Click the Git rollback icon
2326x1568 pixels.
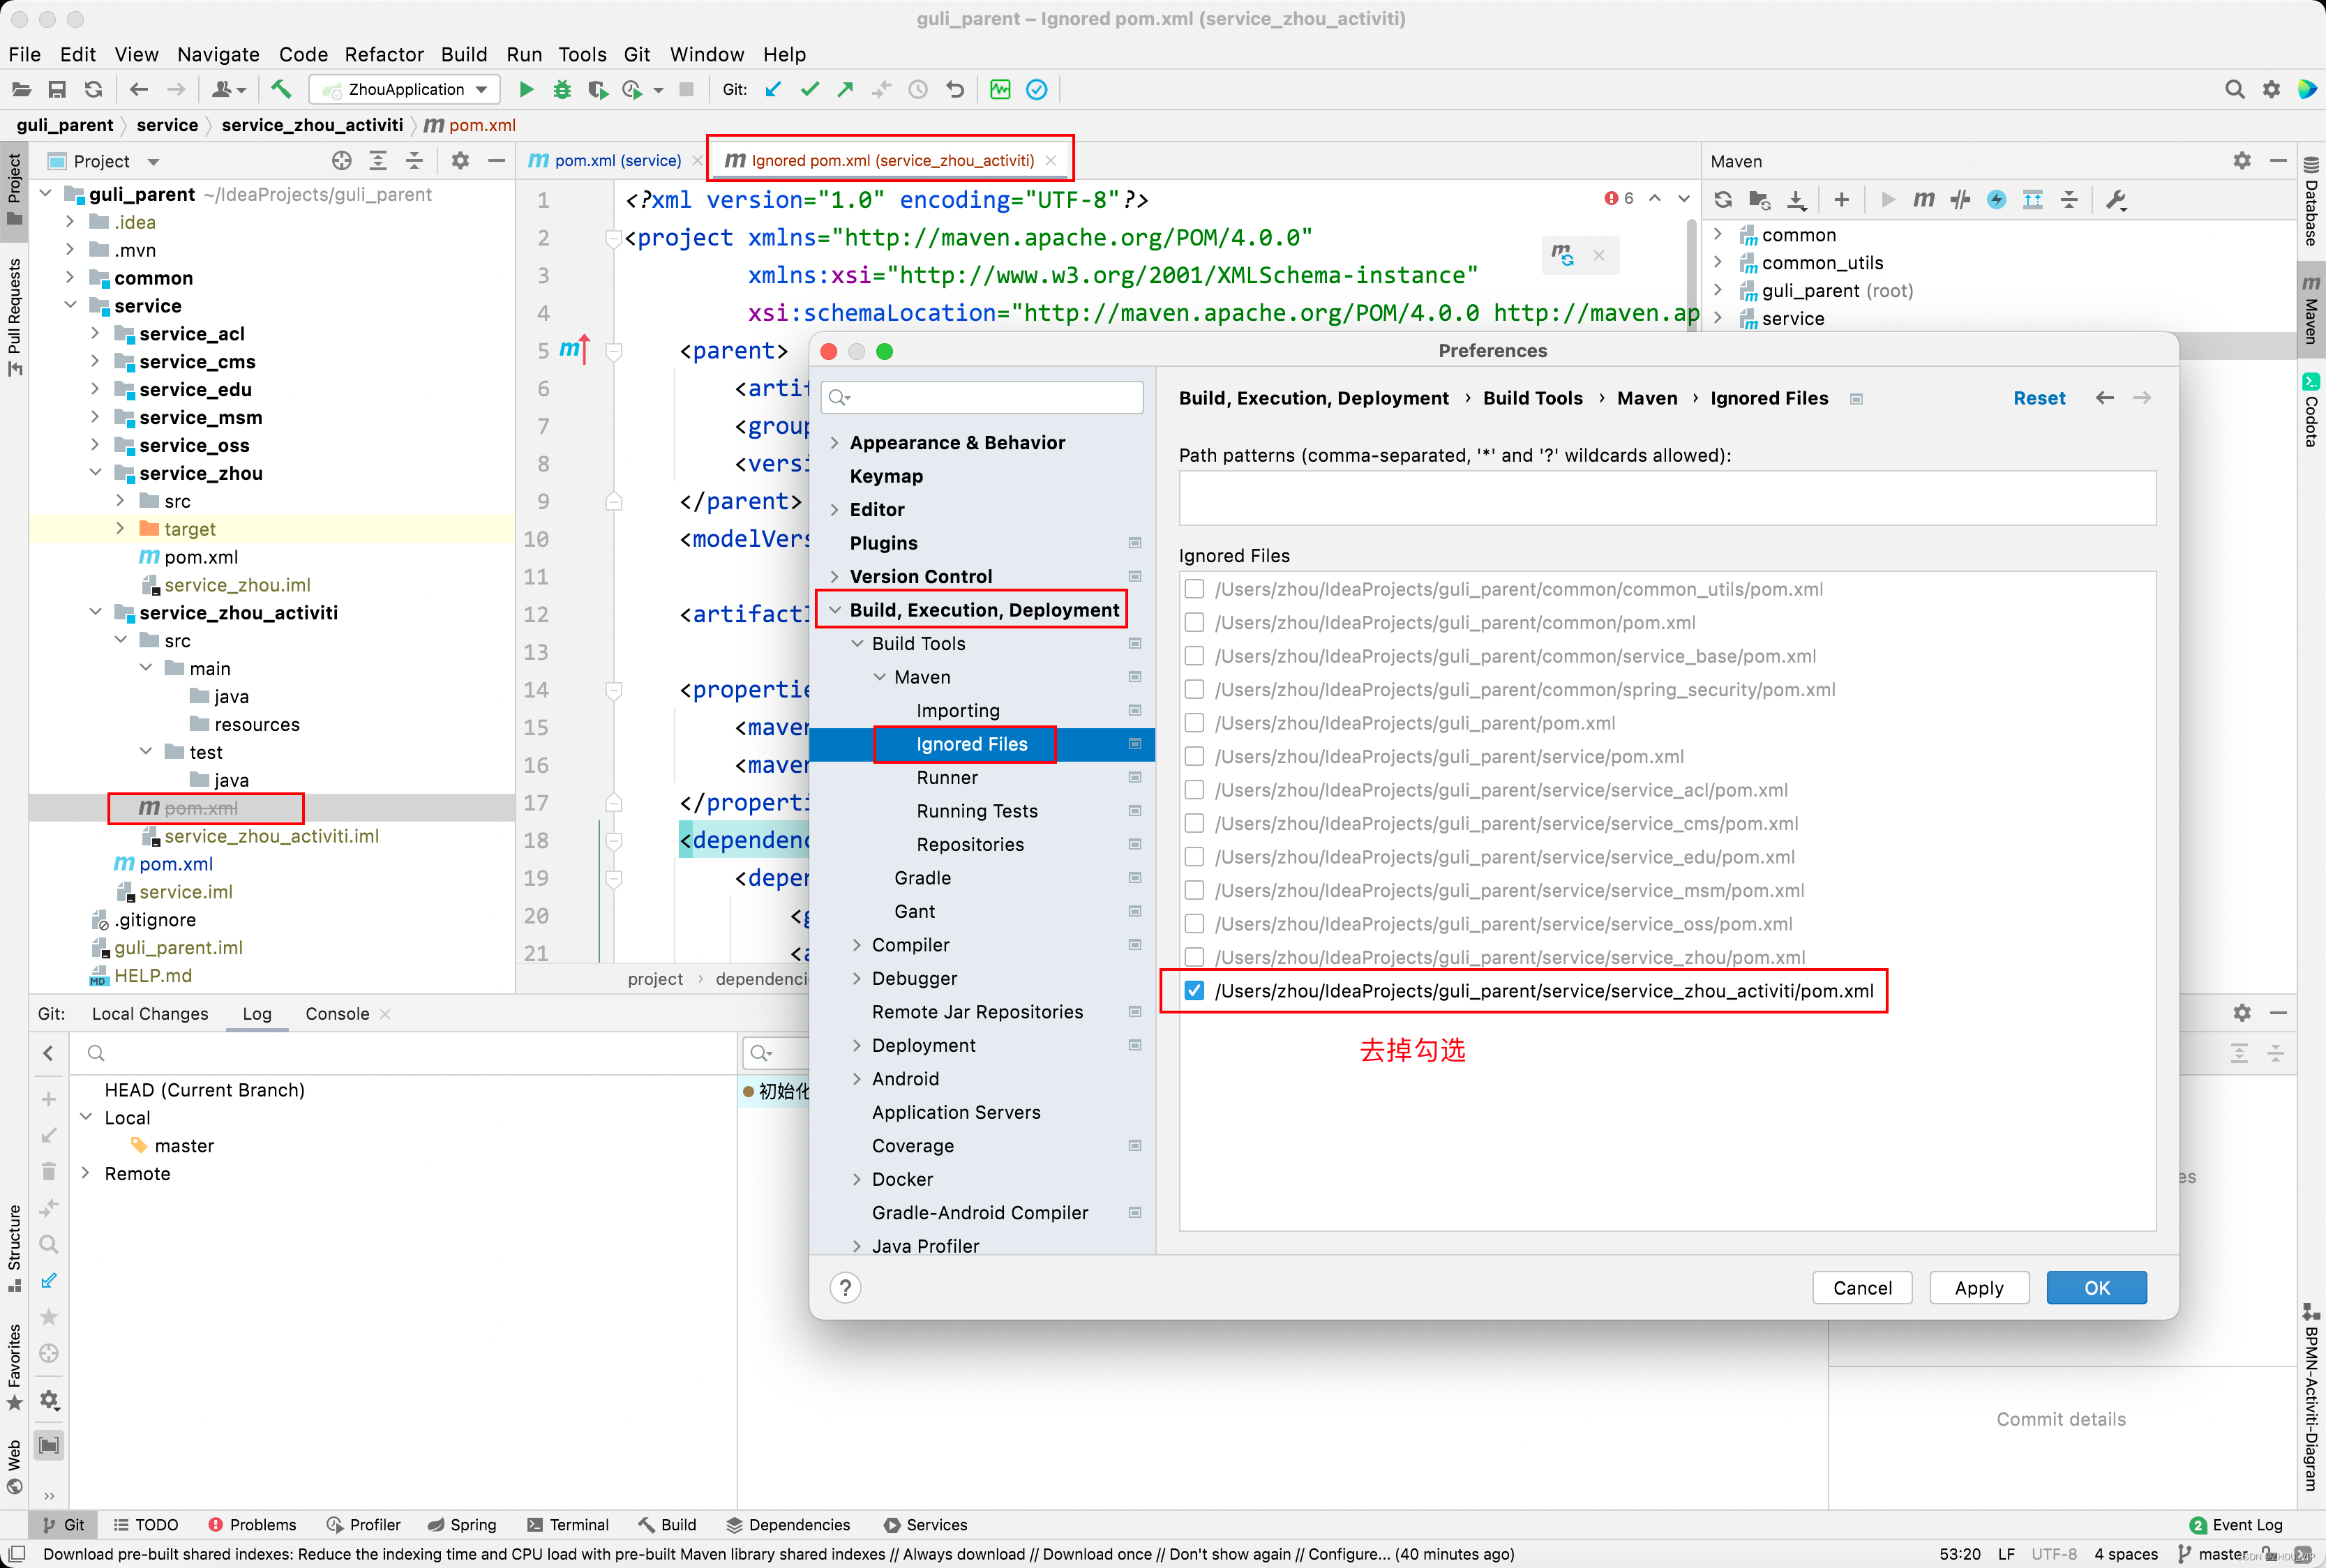tap(955, 89)
